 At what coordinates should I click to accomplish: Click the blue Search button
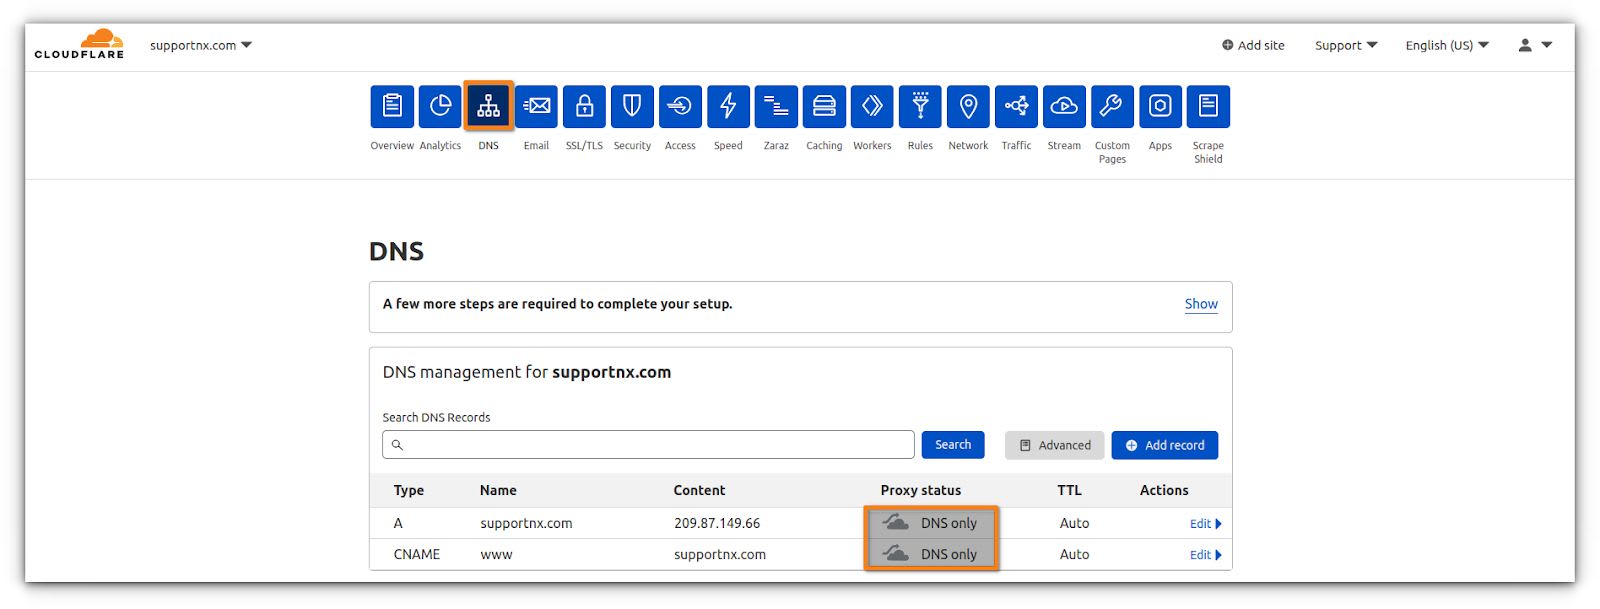[x=953, y=445]
